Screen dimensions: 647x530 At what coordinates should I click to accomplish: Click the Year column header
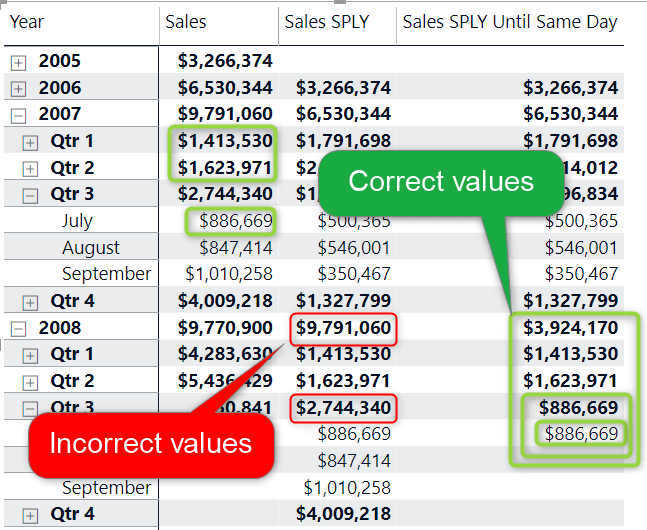(27, 22)
